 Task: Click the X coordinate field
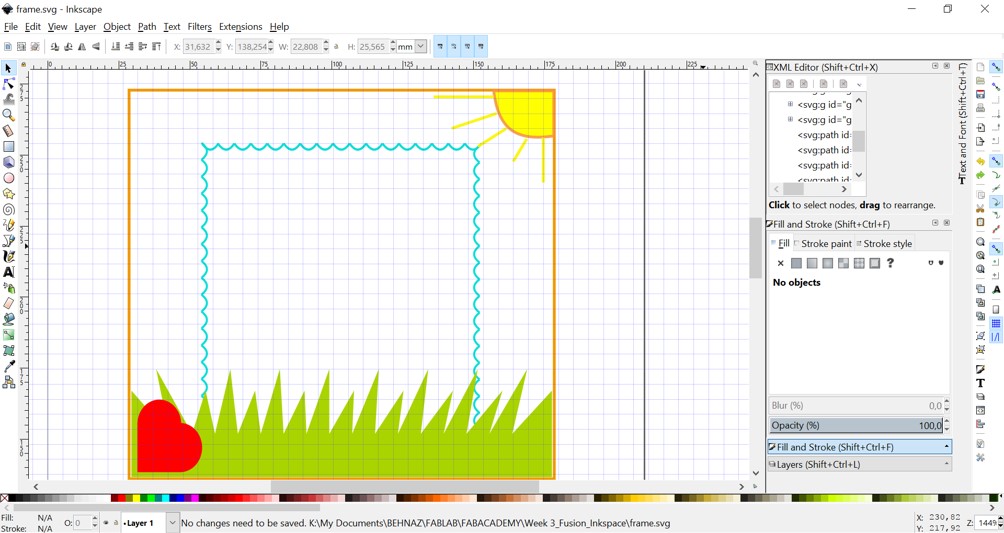click(198, 47)
